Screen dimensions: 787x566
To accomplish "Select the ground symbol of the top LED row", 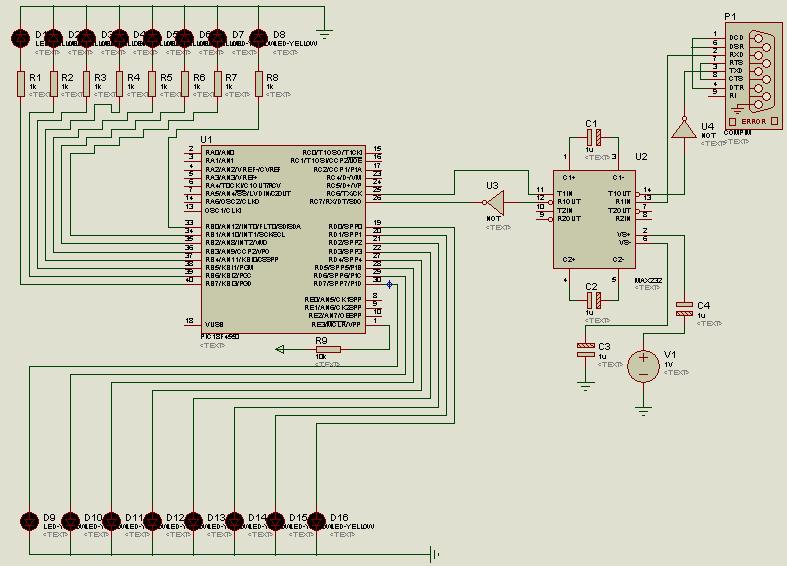I will tap(325, 35).
